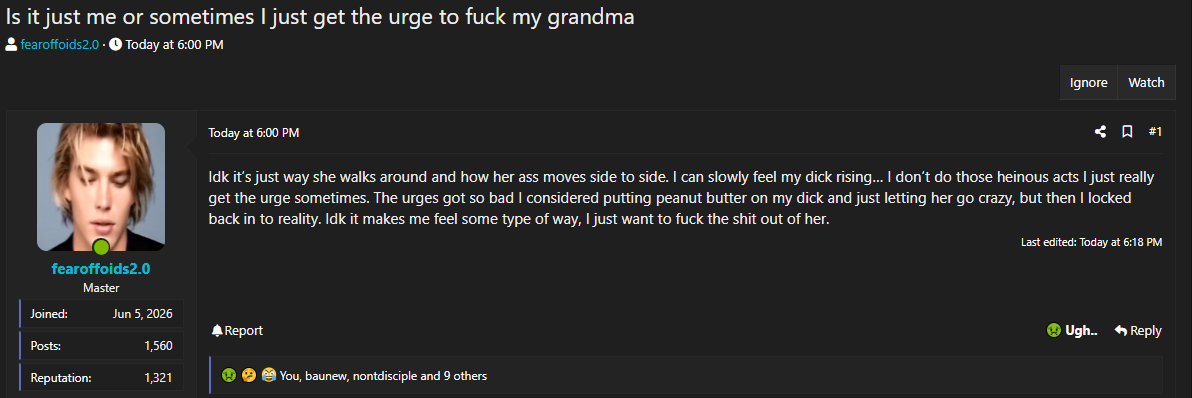Bookmark post #1 via bookmark icon
The image size is (1192, 398).
tap(1127, 132)
